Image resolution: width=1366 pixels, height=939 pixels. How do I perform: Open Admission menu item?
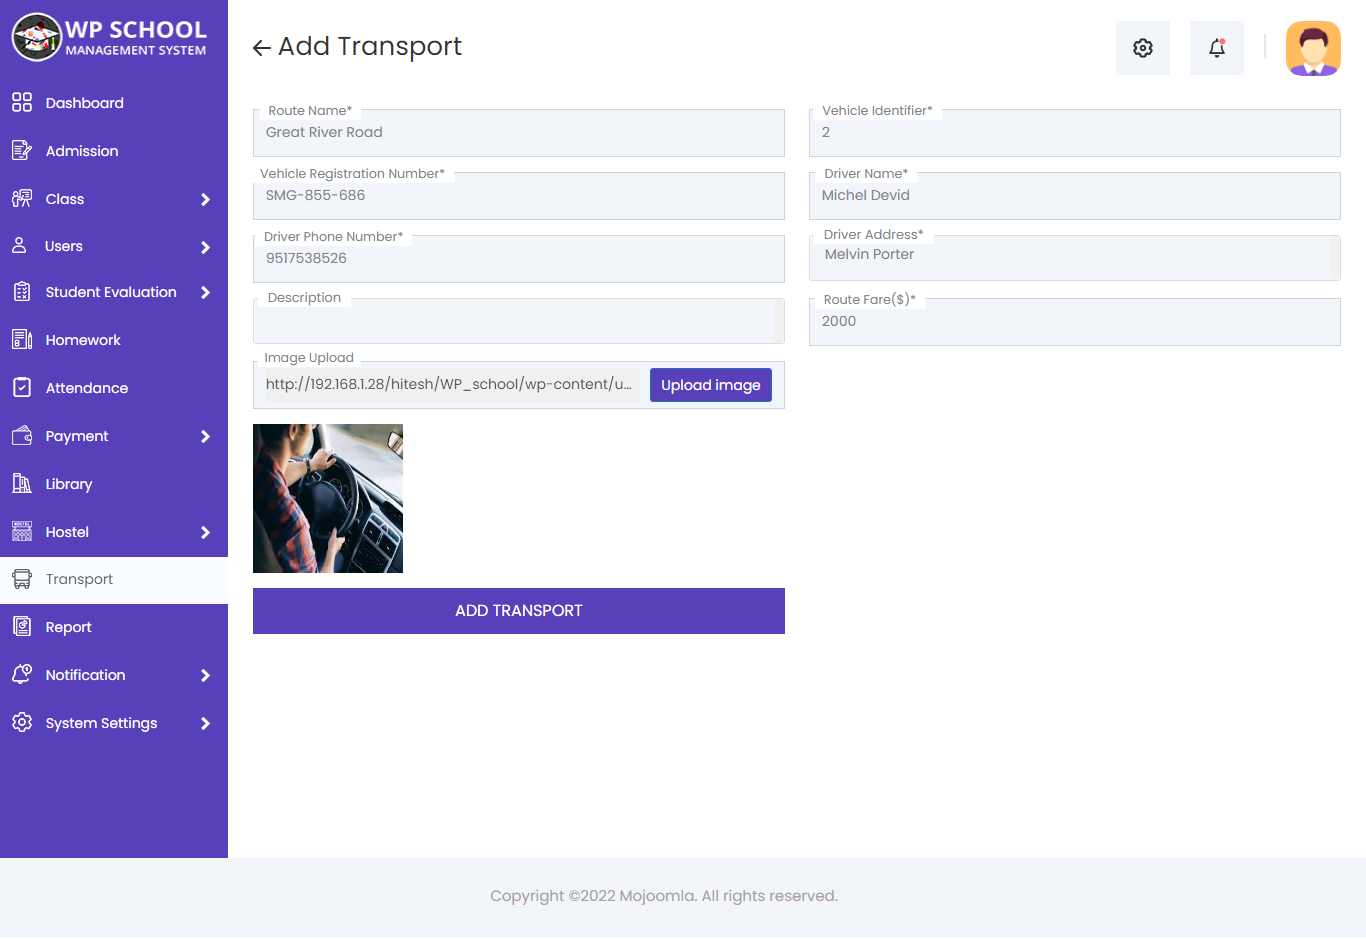pyautogui.click(x=114, y=151)
